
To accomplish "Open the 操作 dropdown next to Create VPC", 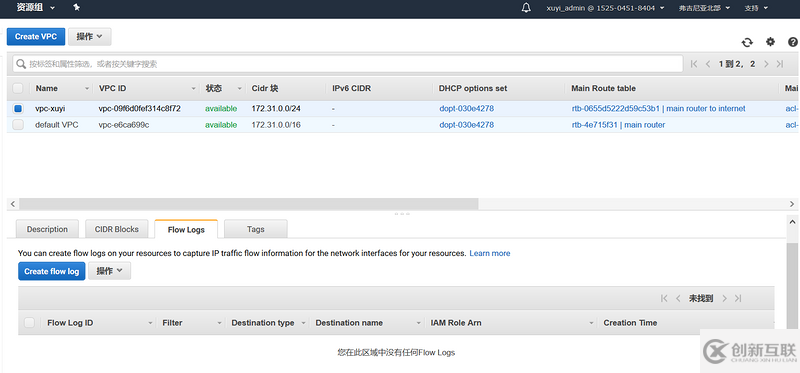I will pos(90,37).
